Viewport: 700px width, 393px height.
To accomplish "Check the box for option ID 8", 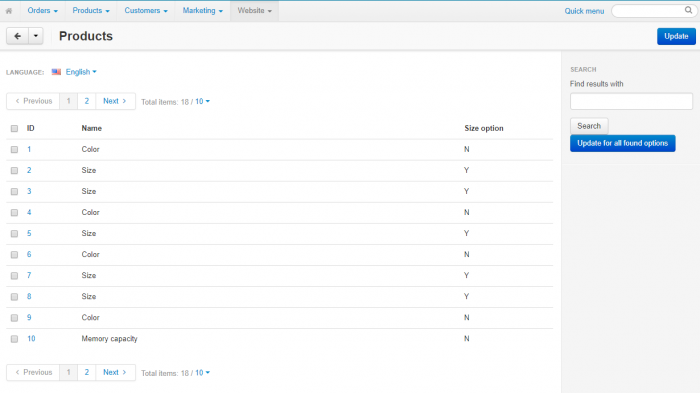I will pyautogui.click(x=14, y=297).
